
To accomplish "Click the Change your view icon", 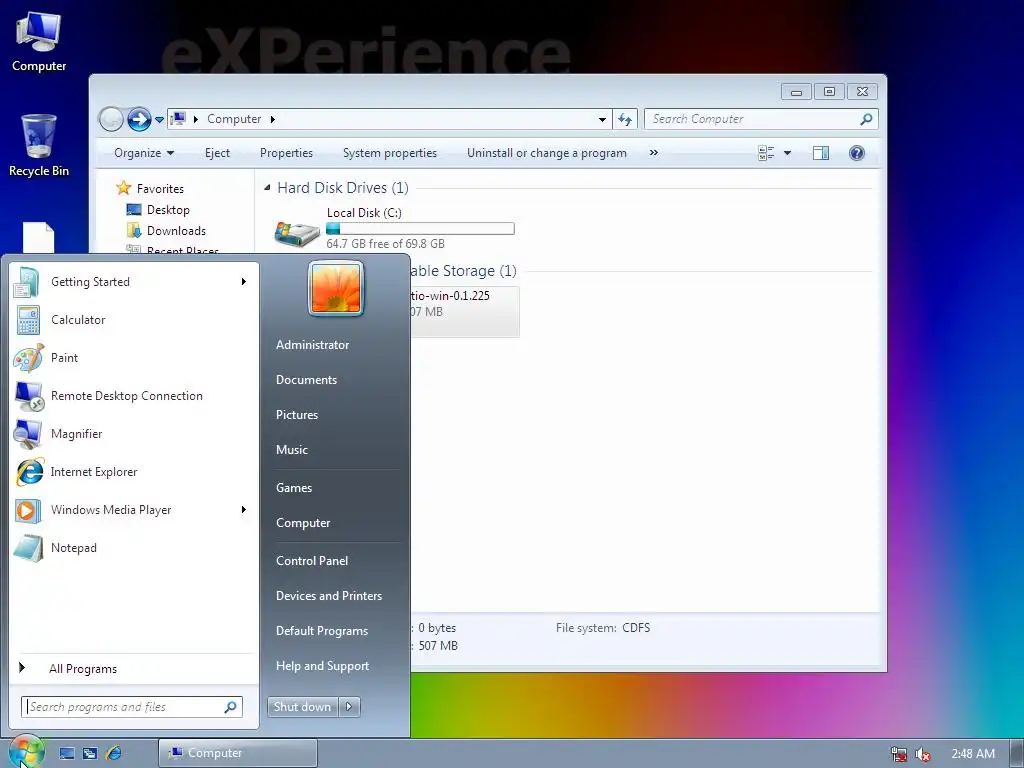I will point(766,153).
